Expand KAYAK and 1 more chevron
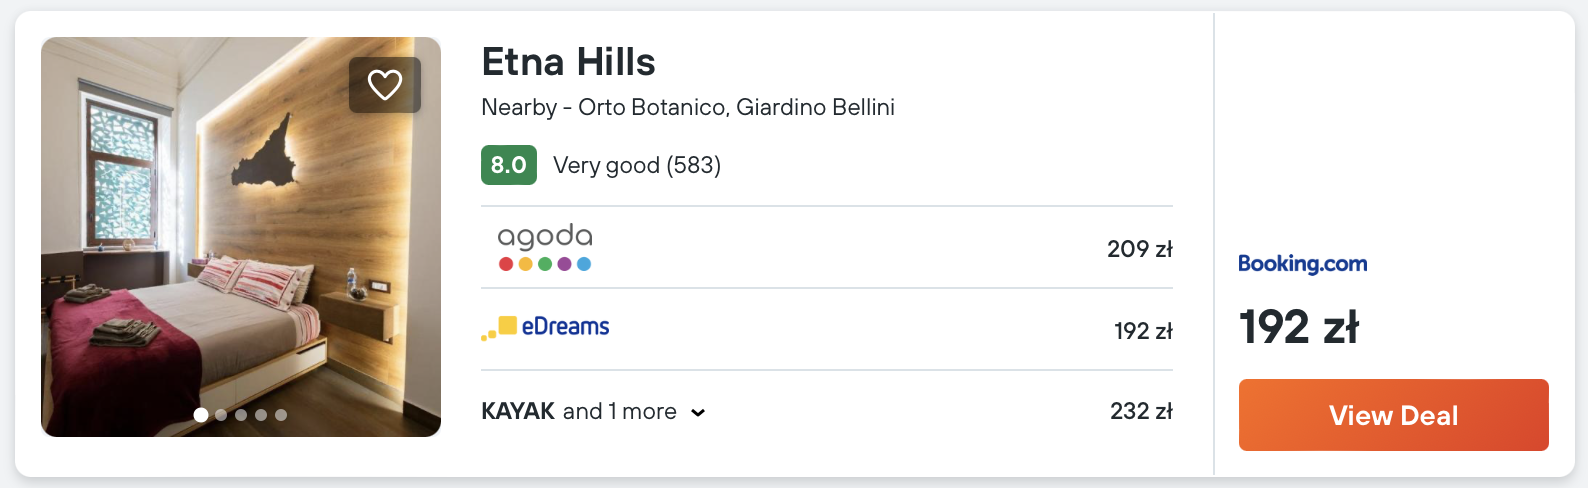 [x=698, y=413]
